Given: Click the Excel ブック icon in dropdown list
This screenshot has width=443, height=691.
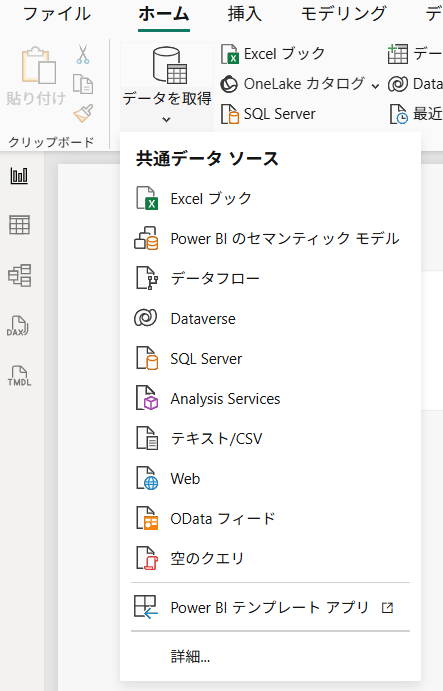Looking at the screenshot, I should pyautogui.click(x=146, y=198).
